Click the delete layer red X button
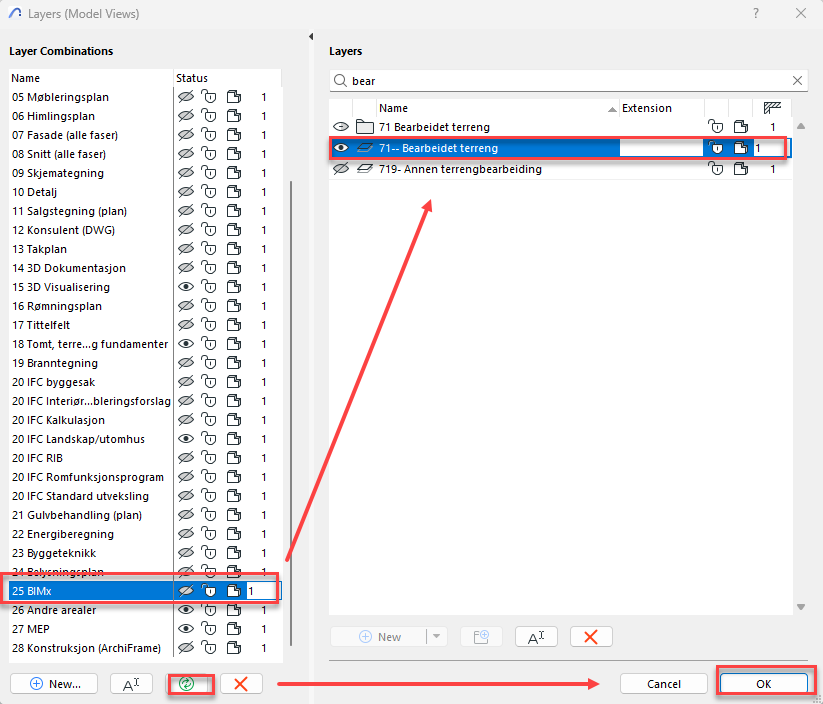 [590, 637]
